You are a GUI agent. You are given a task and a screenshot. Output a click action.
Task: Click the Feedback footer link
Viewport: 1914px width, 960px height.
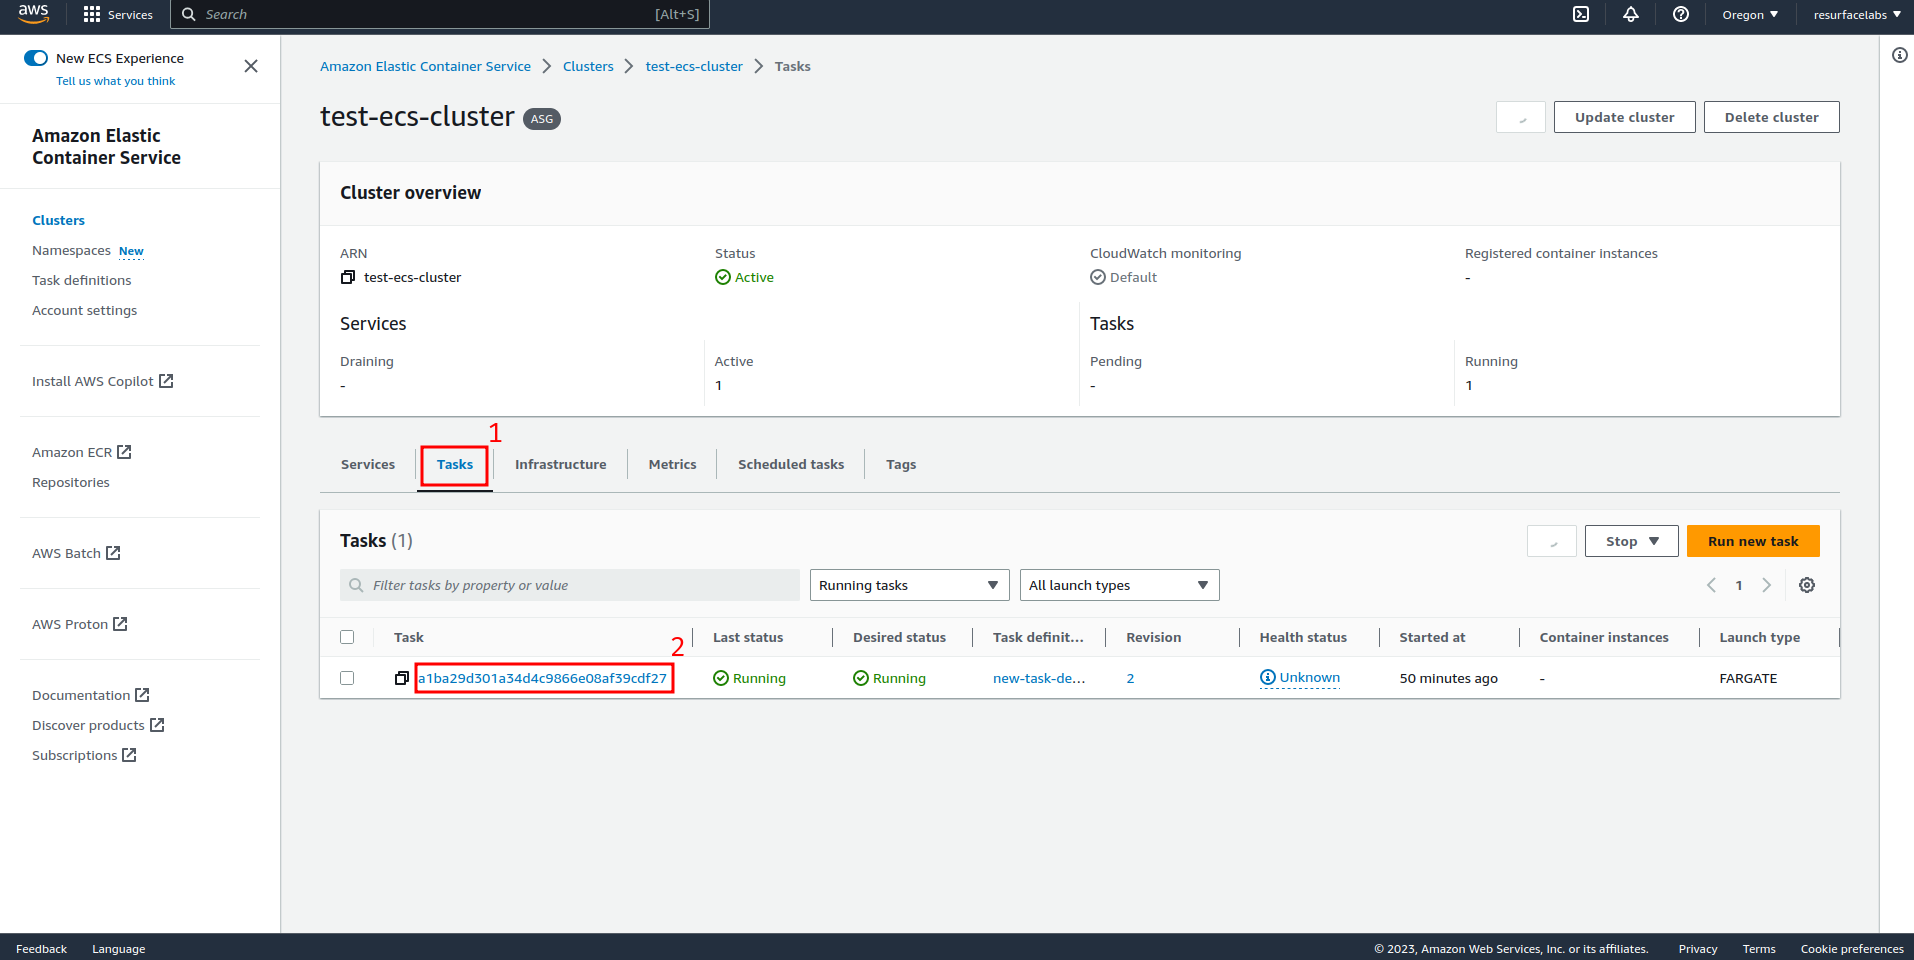pos(41,949)
